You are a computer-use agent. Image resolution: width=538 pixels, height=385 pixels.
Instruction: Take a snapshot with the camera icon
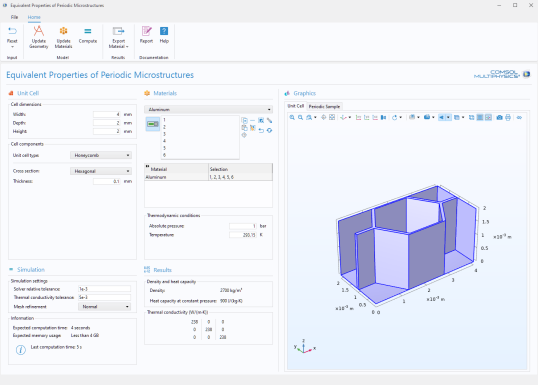[x=500, y=117]
